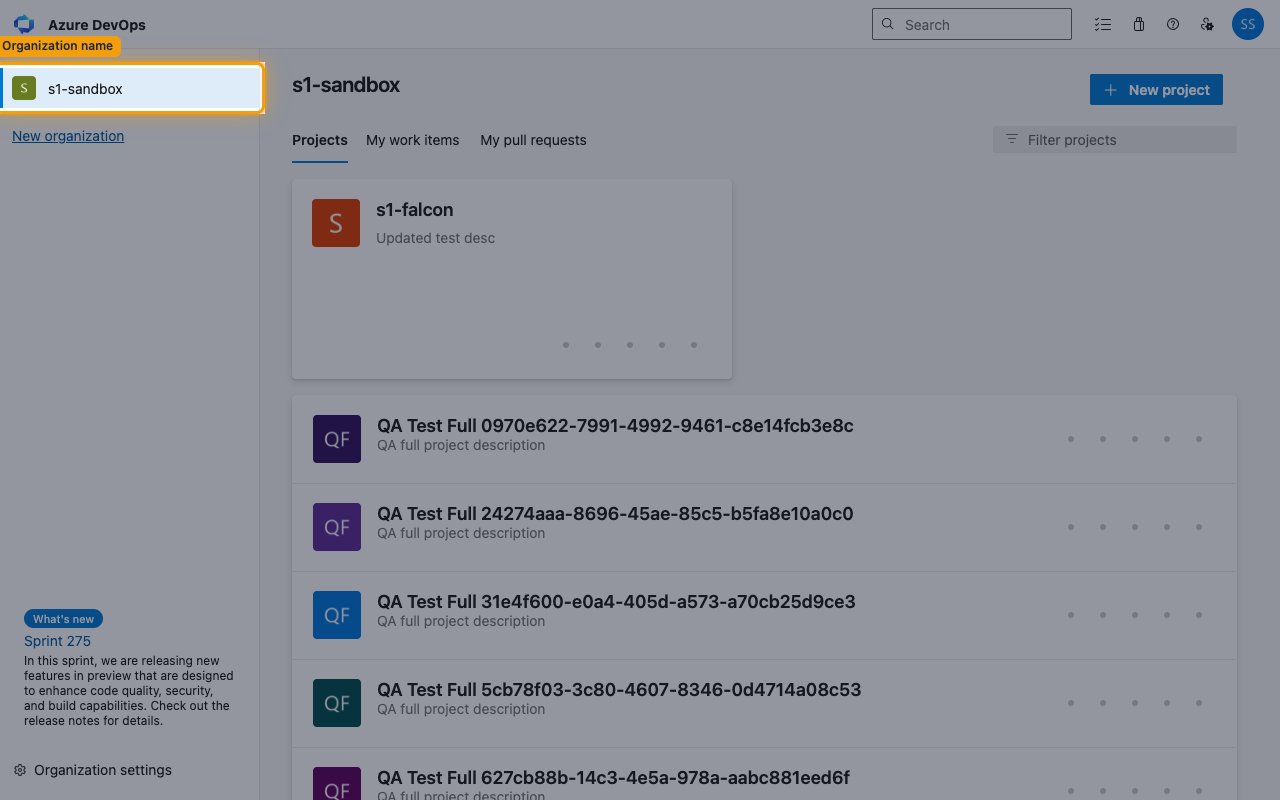Switch to the Projects tab
Image resolution: width=1280 pixels, height=800 pixels.
(320, 140)
